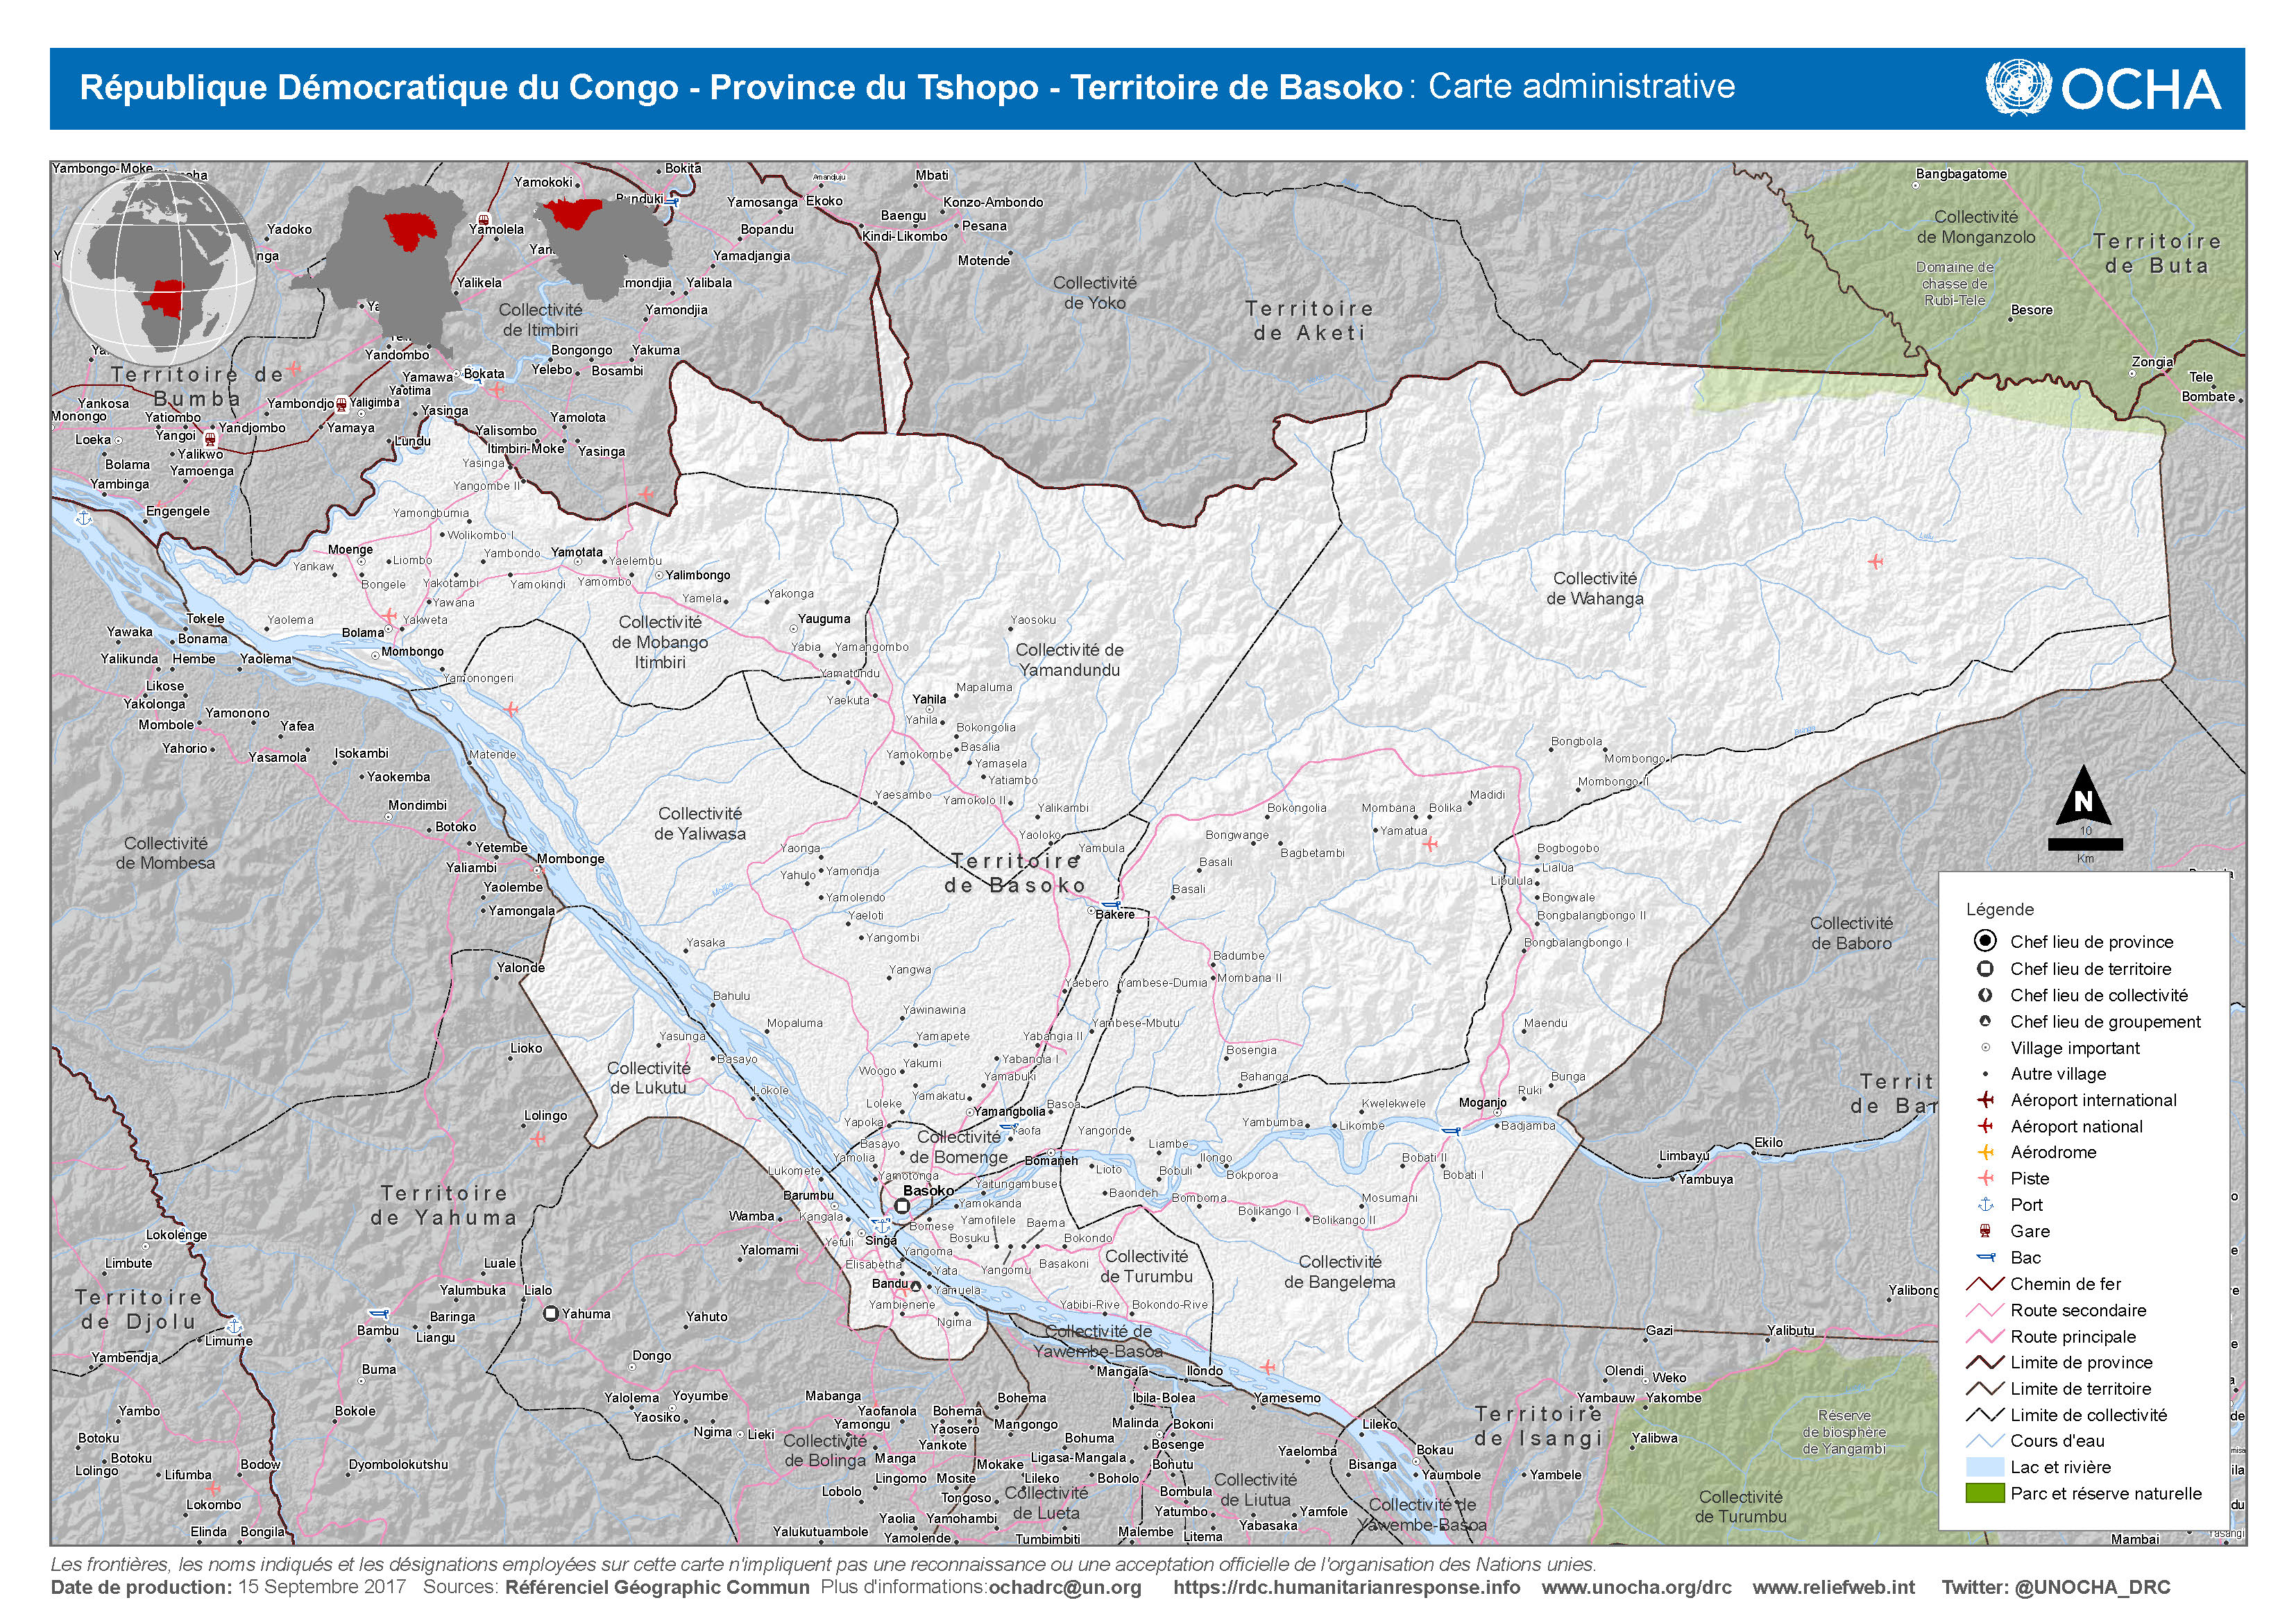Open the rdc.humanitarianresponse.info link
The image size is (2296, 1623).
1346,1587
